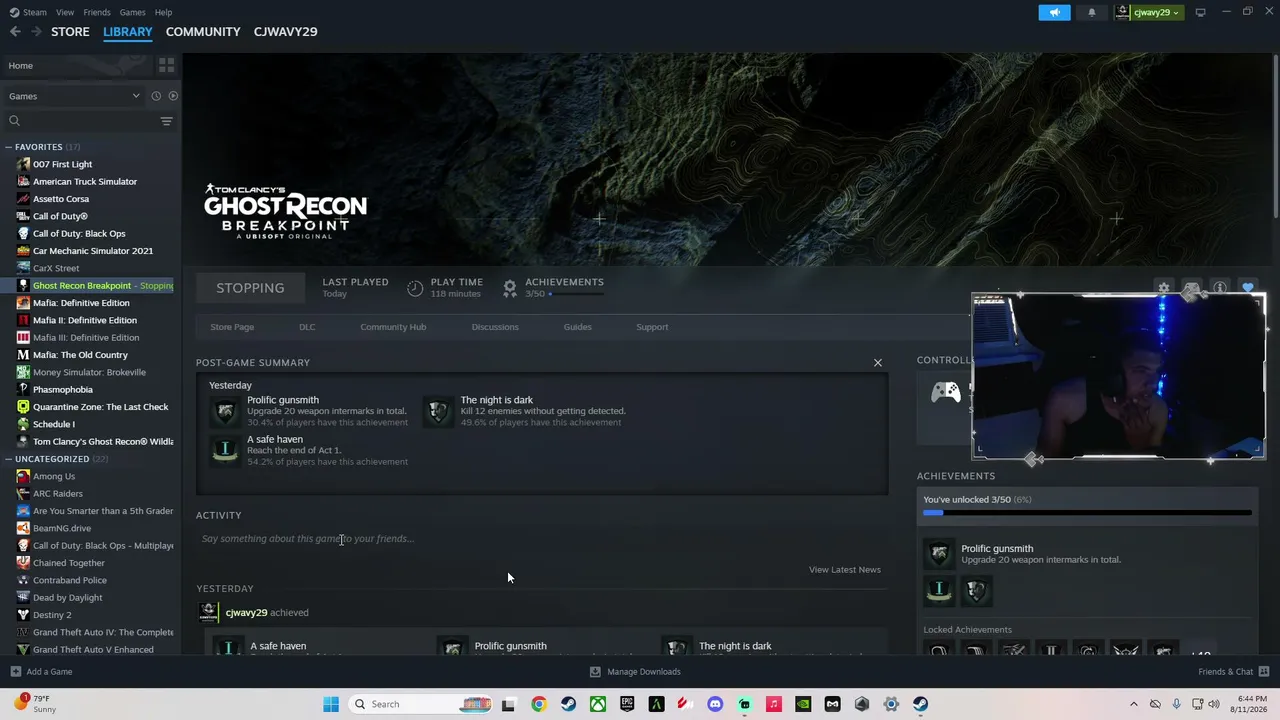Open the Games filter dropdown

click(x=74, y=96)
